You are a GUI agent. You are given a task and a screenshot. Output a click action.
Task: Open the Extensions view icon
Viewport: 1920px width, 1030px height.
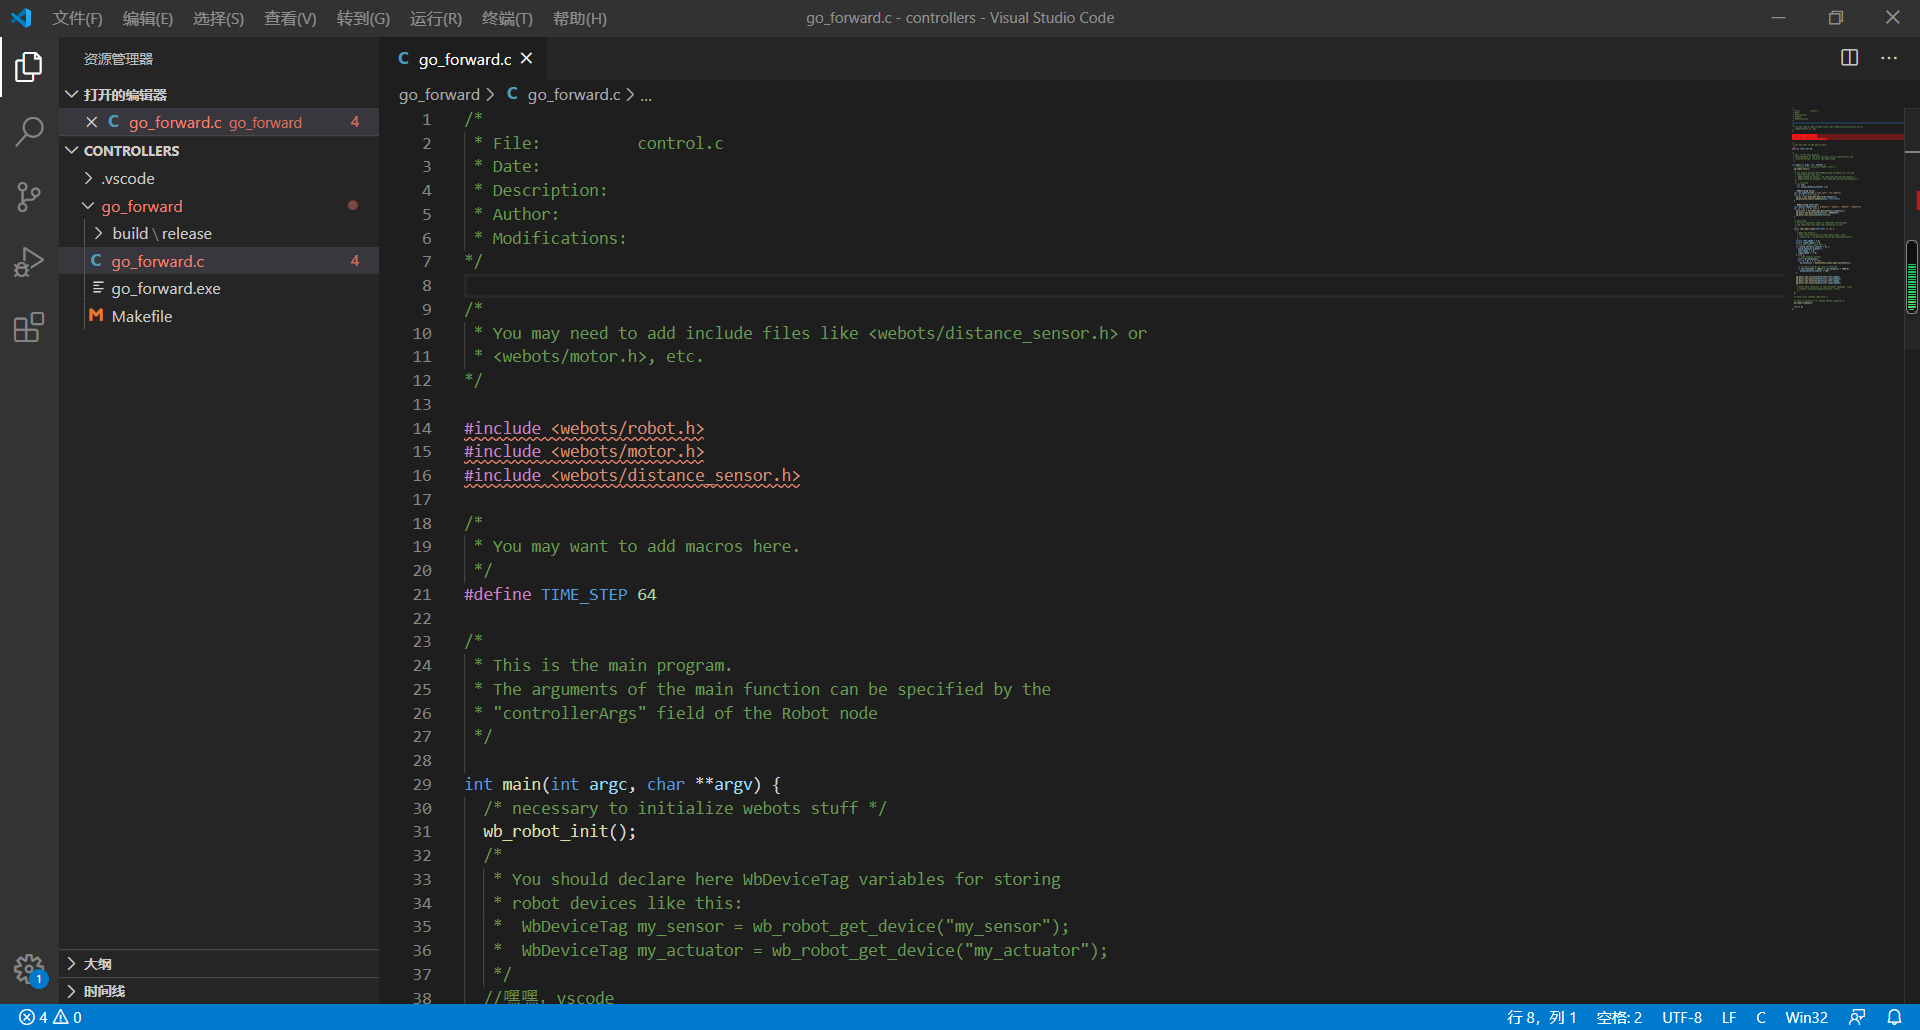(29, 327)
